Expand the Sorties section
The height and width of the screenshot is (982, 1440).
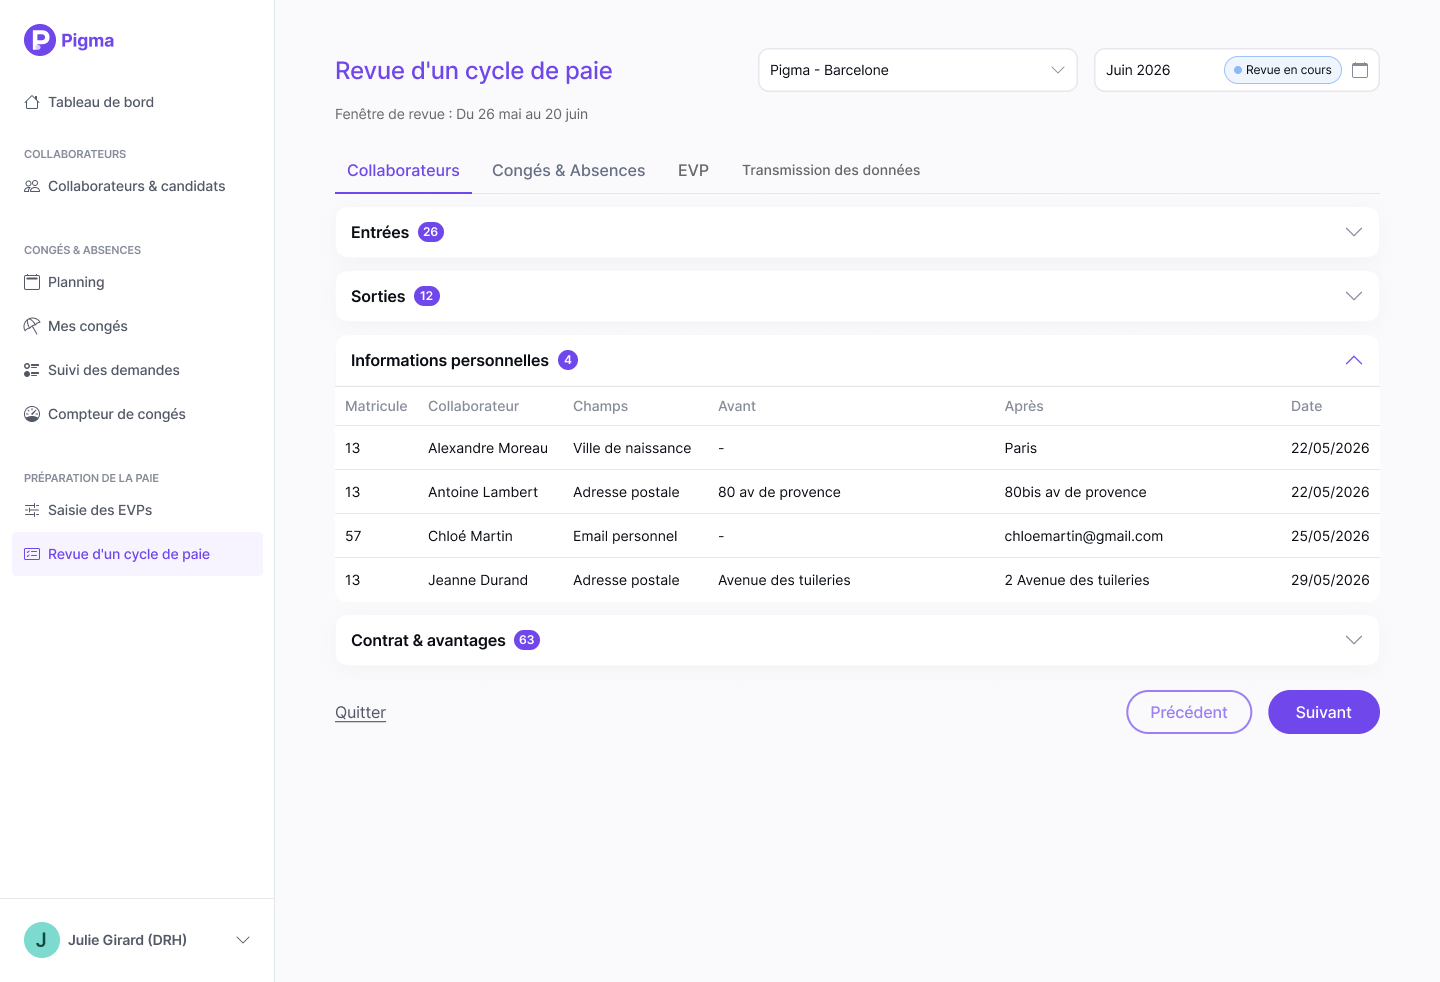(1354, 296)
